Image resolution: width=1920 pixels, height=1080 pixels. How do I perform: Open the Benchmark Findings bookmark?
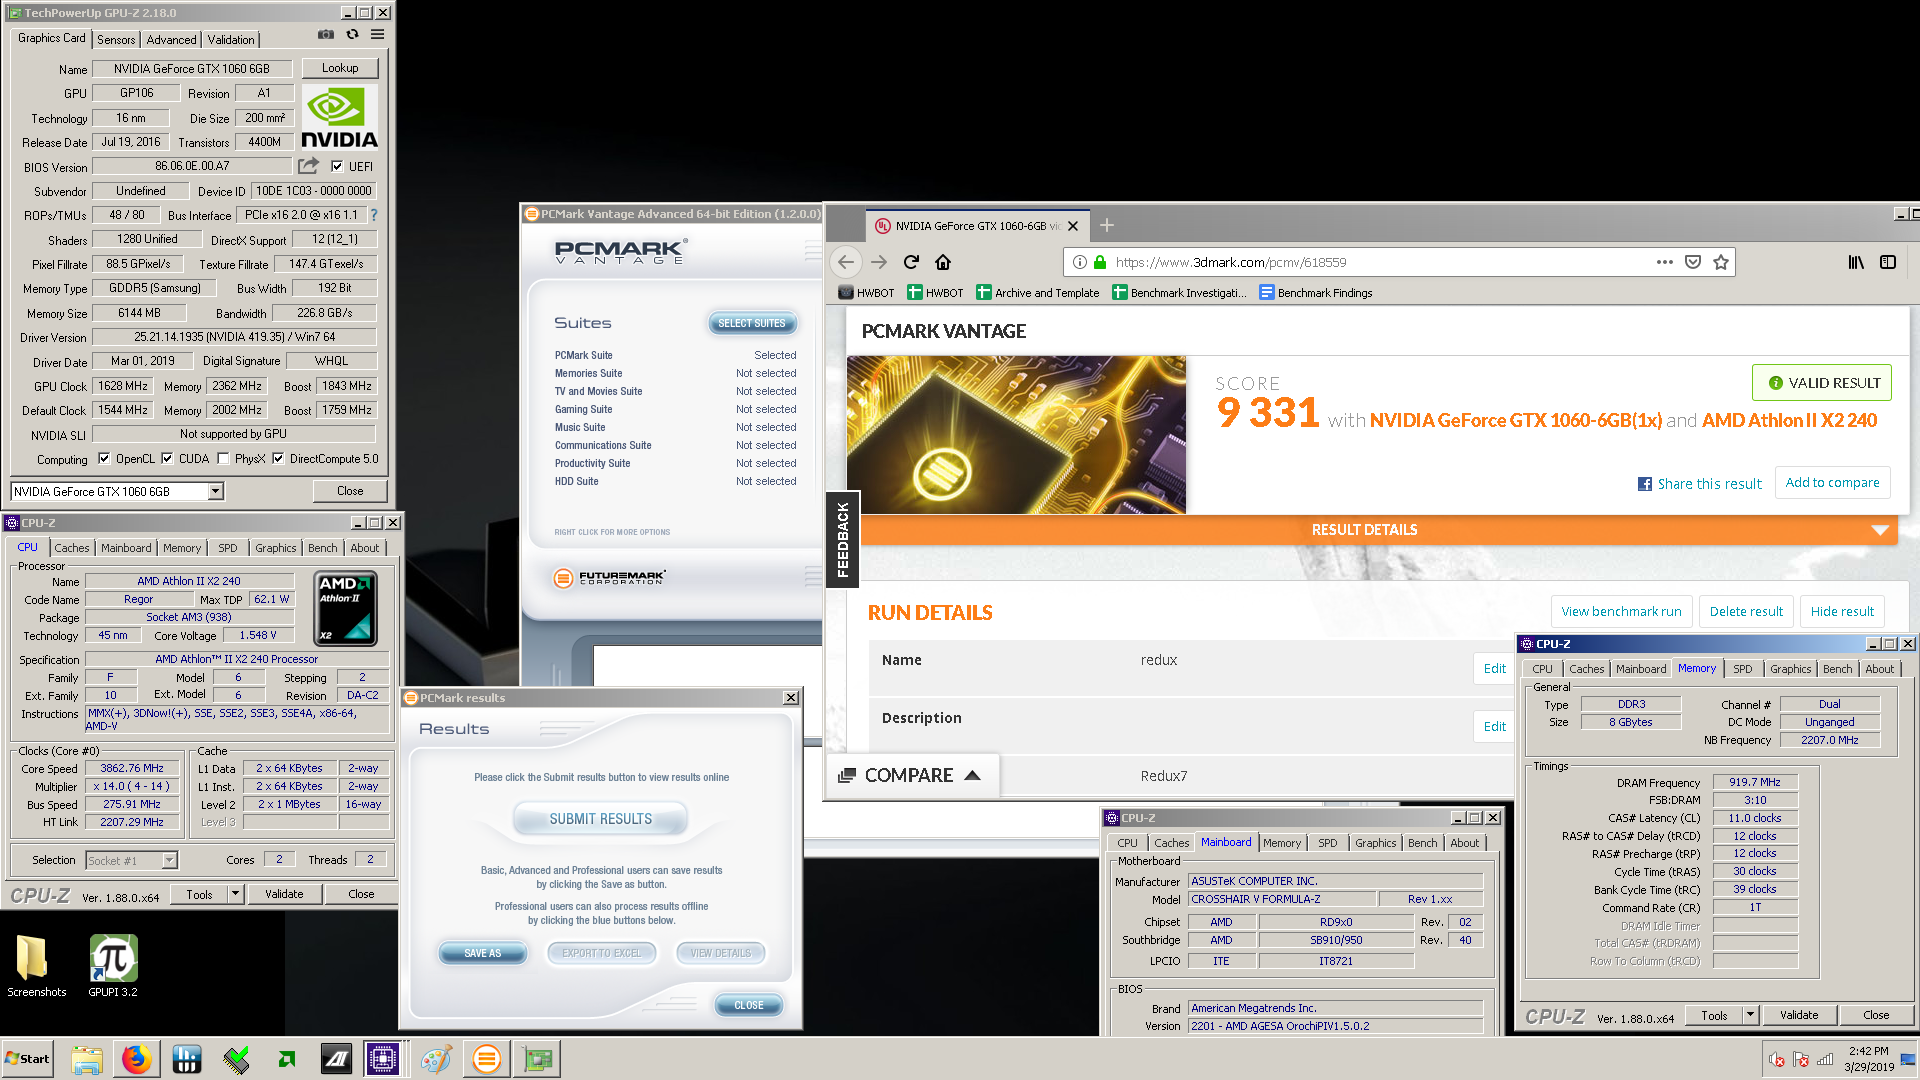coord(1316,293)
